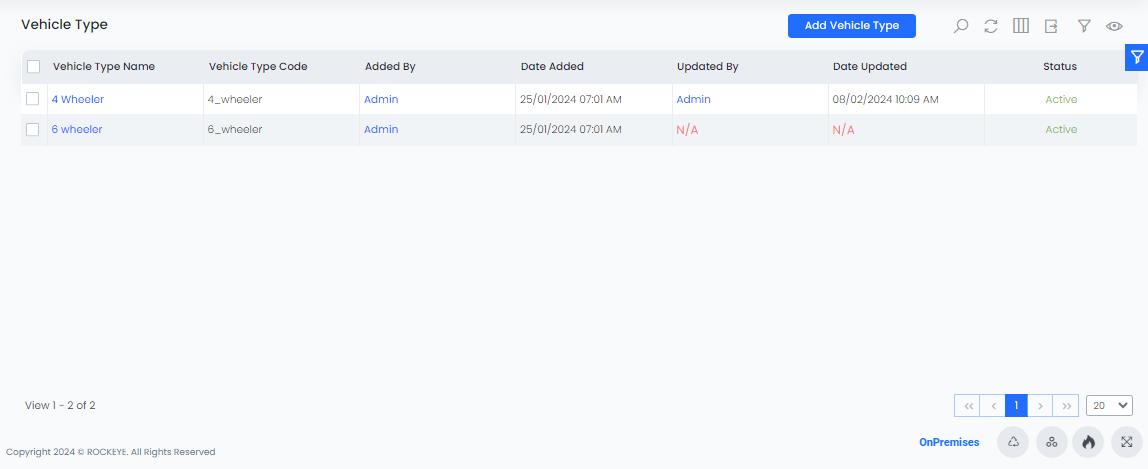Click the recycle icon in footer
1148x469 pixels.
[1013, 442]
